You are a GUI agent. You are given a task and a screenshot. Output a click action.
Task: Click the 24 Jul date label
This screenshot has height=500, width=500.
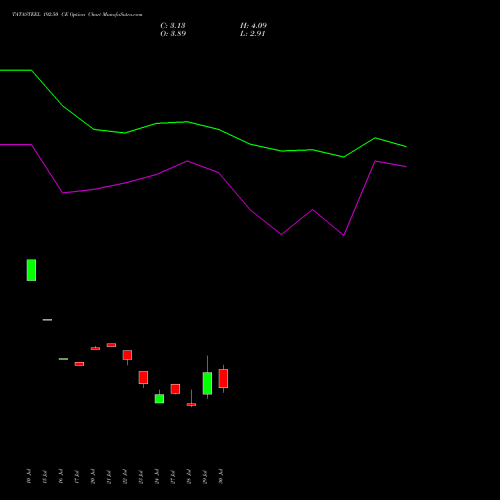(x=157, y=476)
